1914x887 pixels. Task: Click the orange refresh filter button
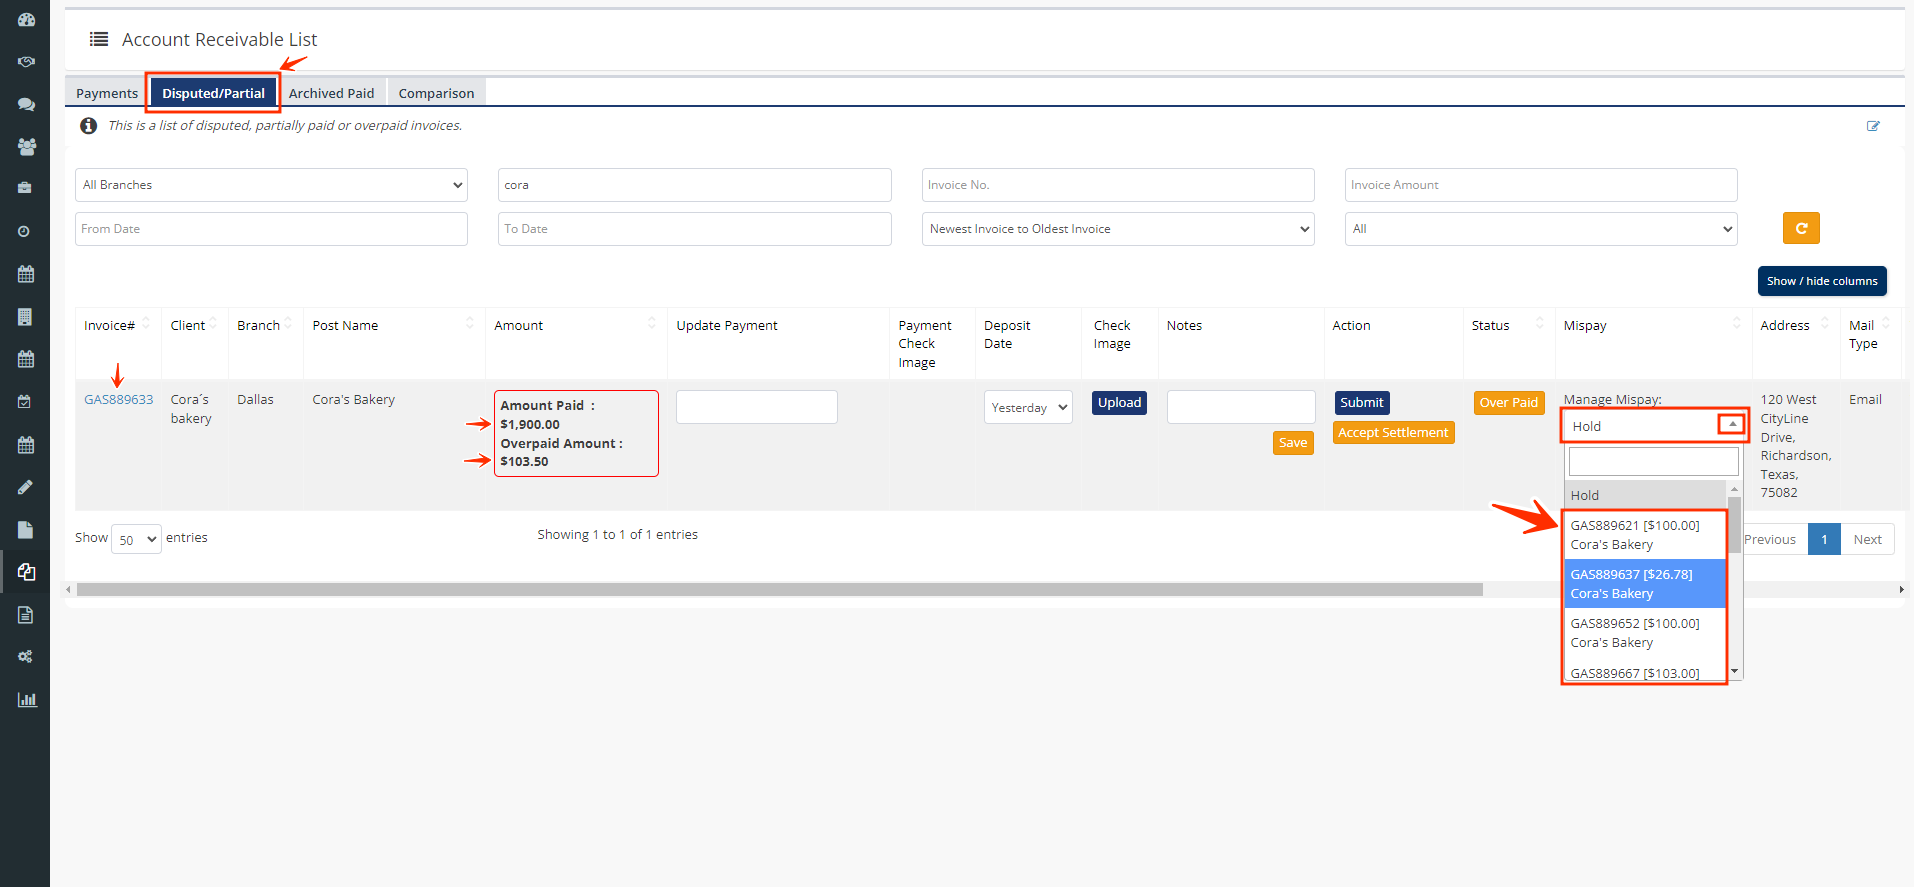[x=1800, y=228]
